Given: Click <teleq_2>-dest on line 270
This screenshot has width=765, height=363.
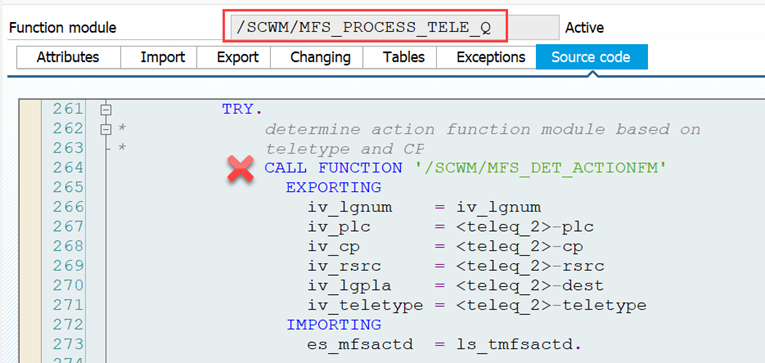Looking at the screenshot, I should point(531,286).
